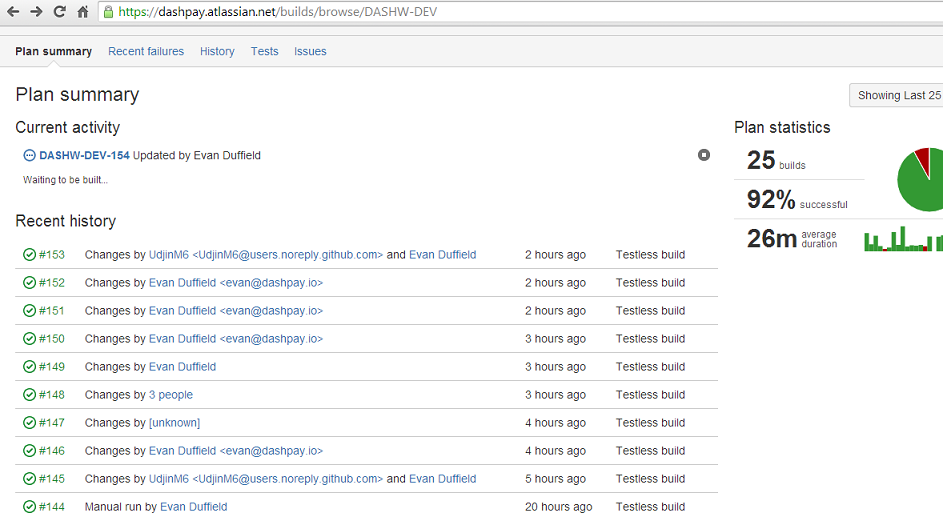Click Evan Duffield link in build #144 manual run
The width and height of the screenshot is (943, 517).
click(194, 507)
